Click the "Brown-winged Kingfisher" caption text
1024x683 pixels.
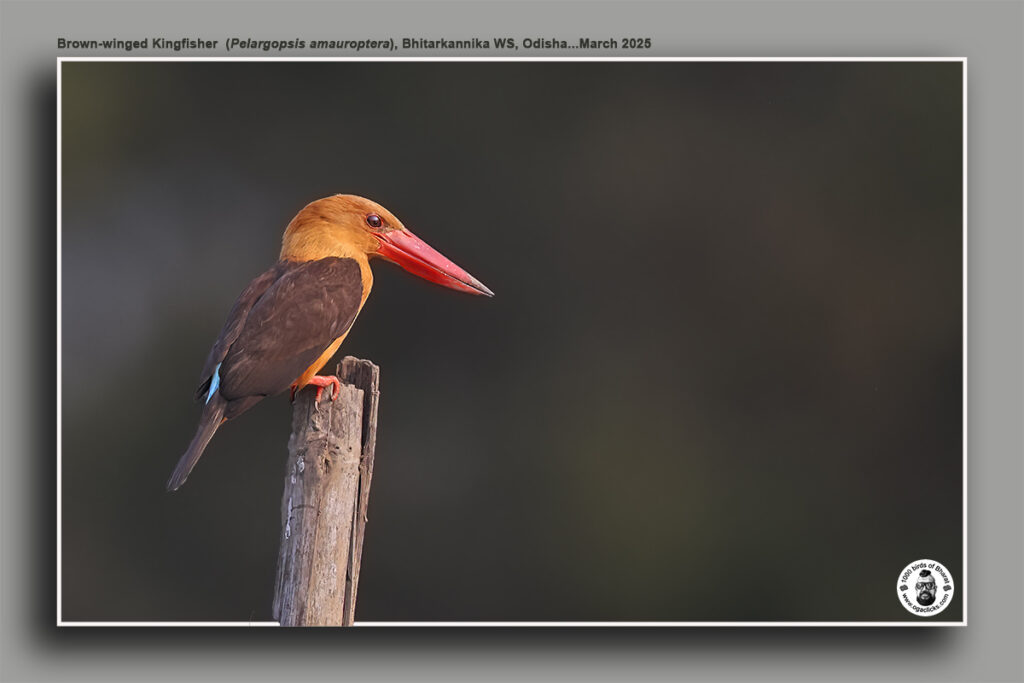(x=137, y=44)
